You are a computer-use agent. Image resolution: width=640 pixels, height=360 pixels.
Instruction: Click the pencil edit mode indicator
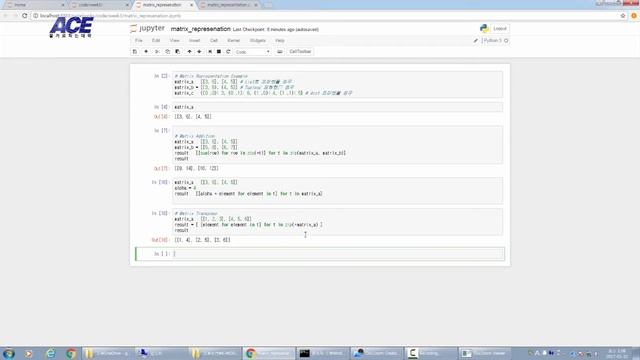pyautogui.click(x=476, y=41)
